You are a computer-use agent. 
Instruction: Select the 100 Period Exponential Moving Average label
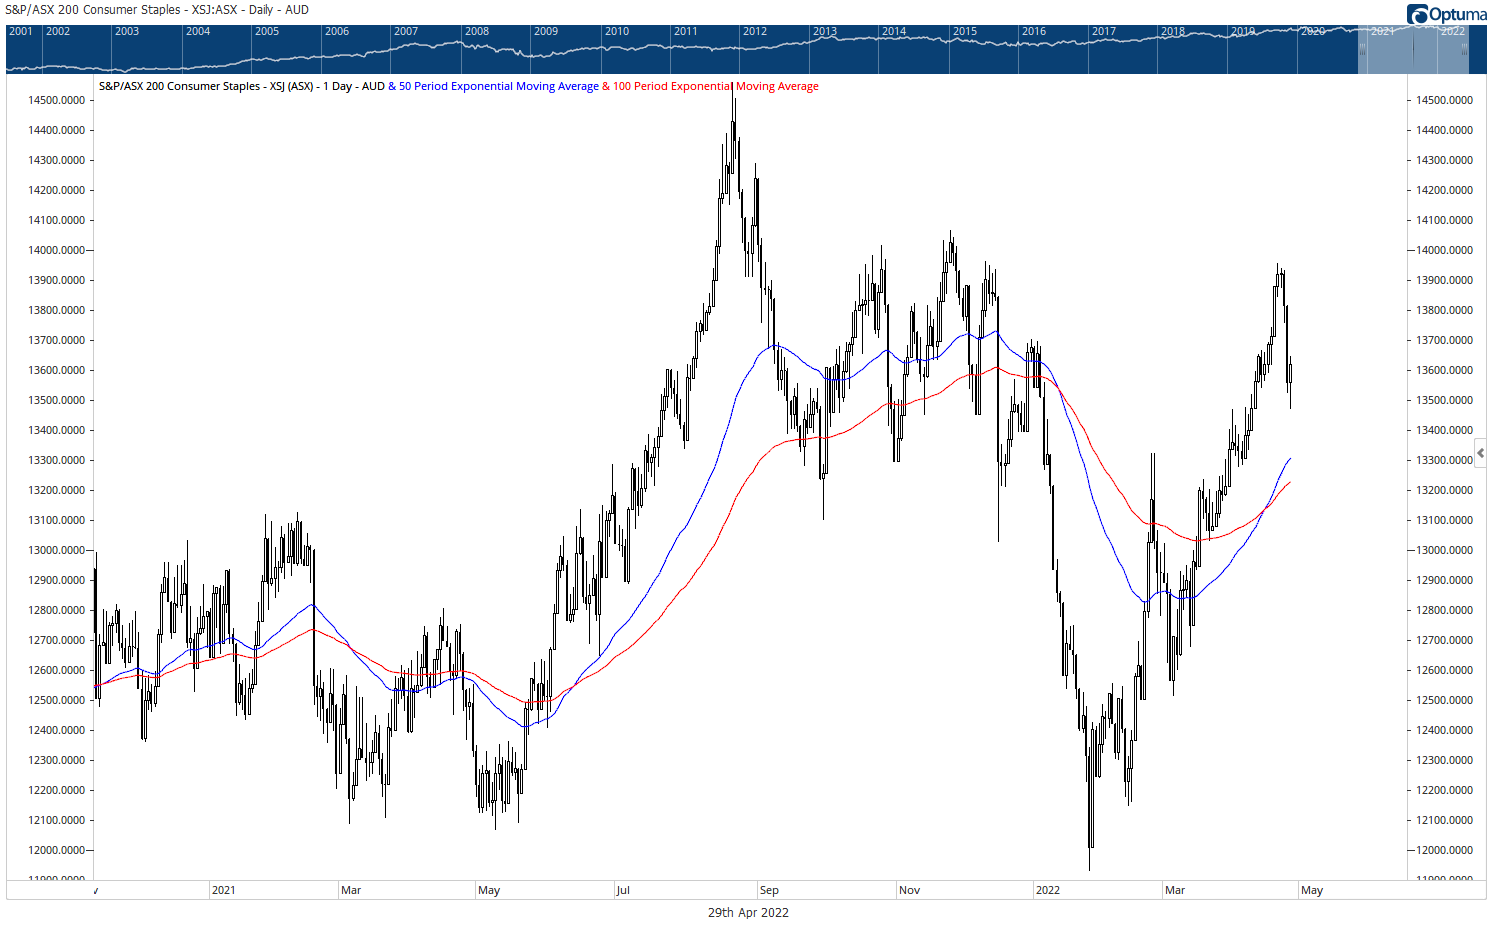[x=715, y=86]
